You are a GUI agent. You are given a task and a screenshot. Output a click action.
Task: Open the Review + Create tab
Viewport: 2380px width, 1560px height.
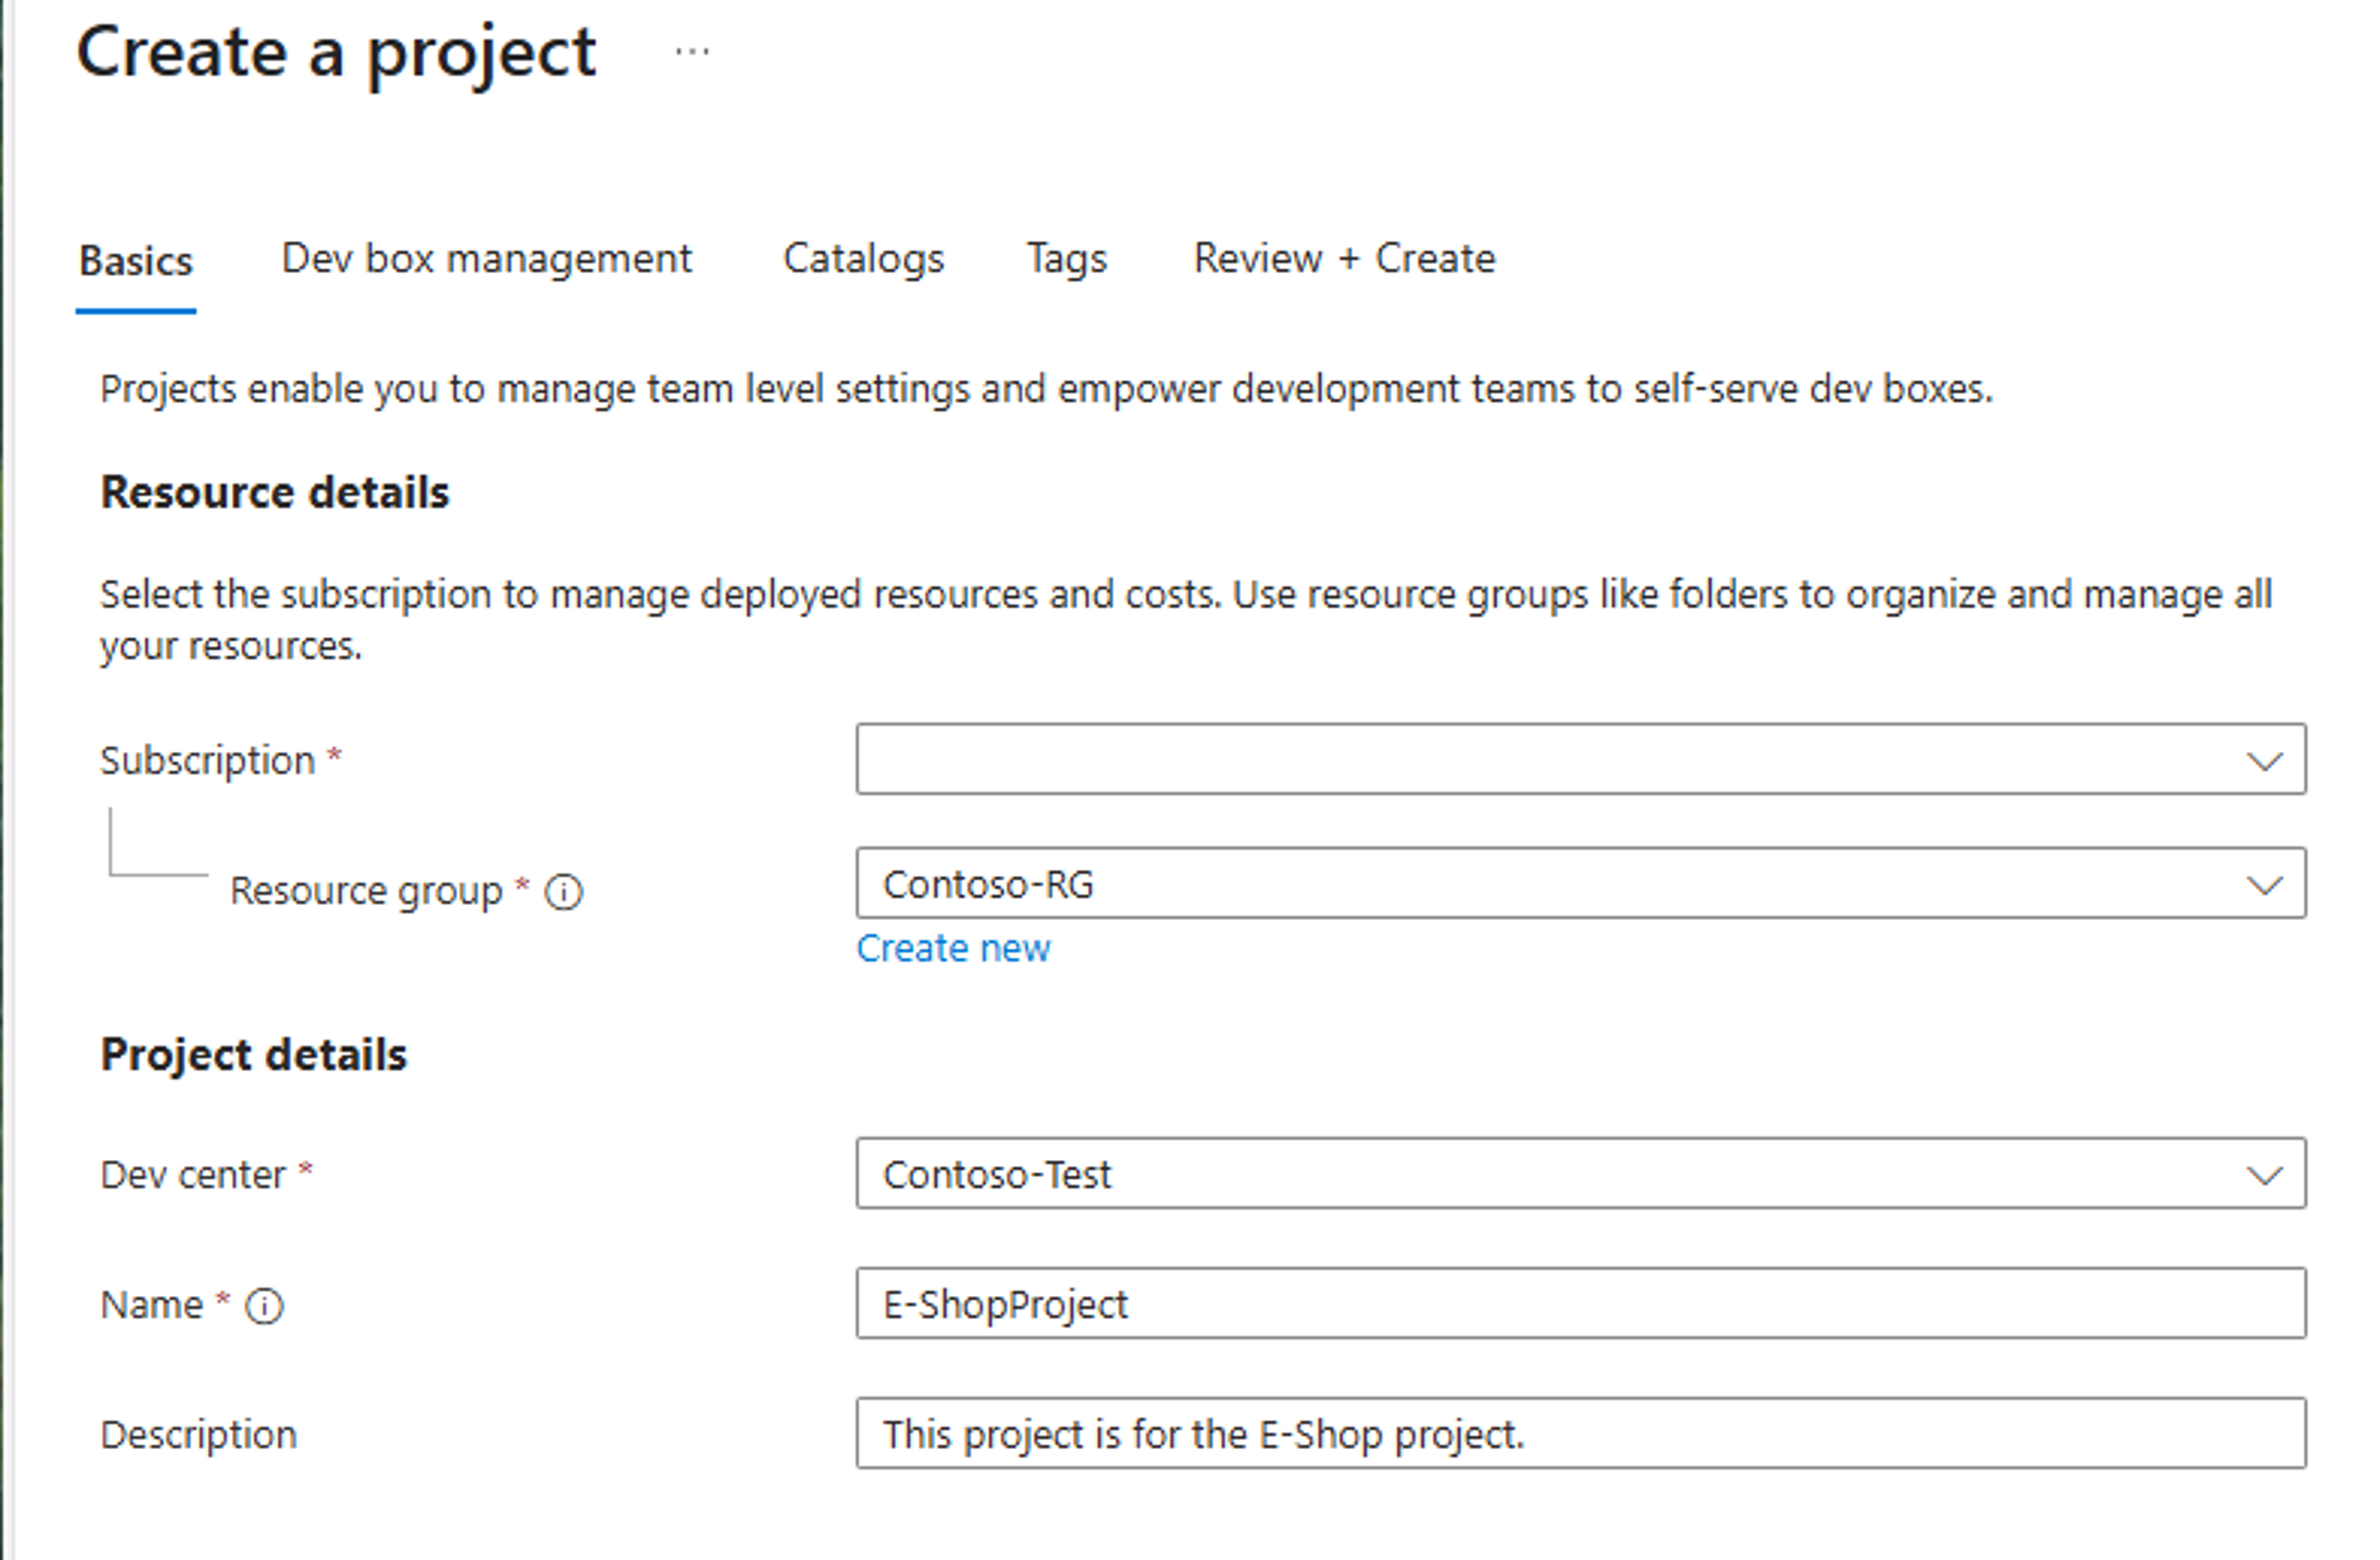(1344, 259)
